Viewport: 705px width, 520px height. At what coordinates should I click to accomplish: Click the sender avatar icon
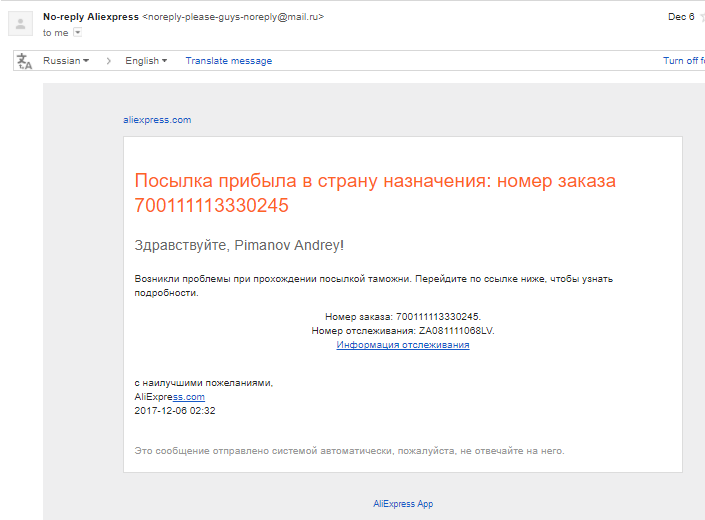coord(20,24)
